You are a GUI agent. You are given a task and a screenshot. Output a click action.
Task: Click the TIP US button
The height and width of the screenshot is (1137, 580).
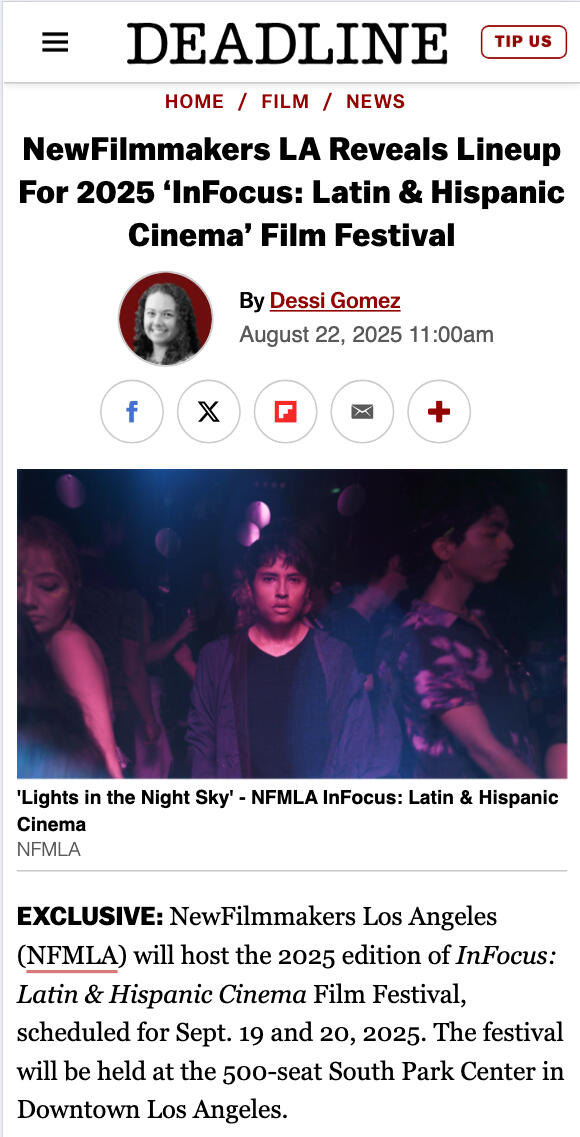(x=523, y=41)
